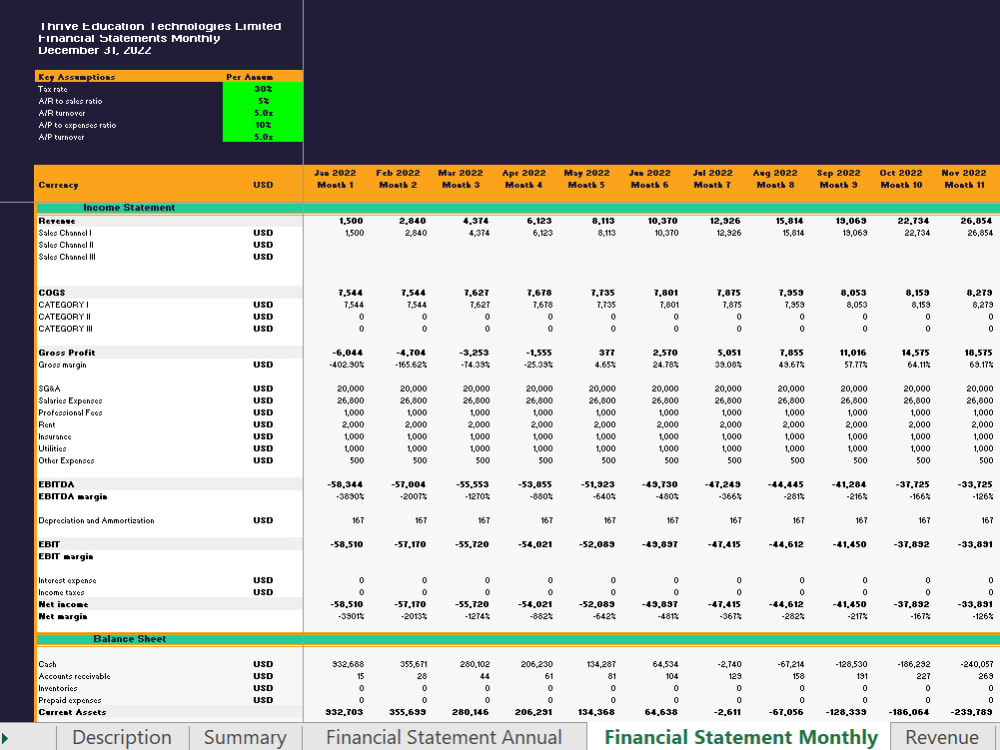Select the A/R turnover 5.0x cell

coord(263,113)
